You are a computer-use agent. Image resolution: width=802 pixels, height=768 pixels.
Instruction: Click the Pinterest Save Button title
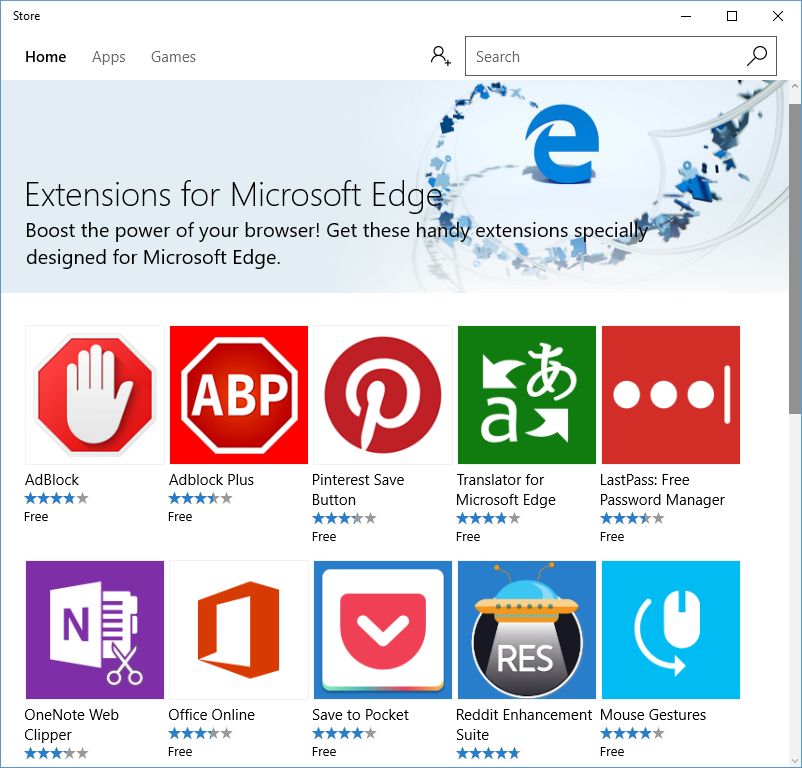point(358,490)
